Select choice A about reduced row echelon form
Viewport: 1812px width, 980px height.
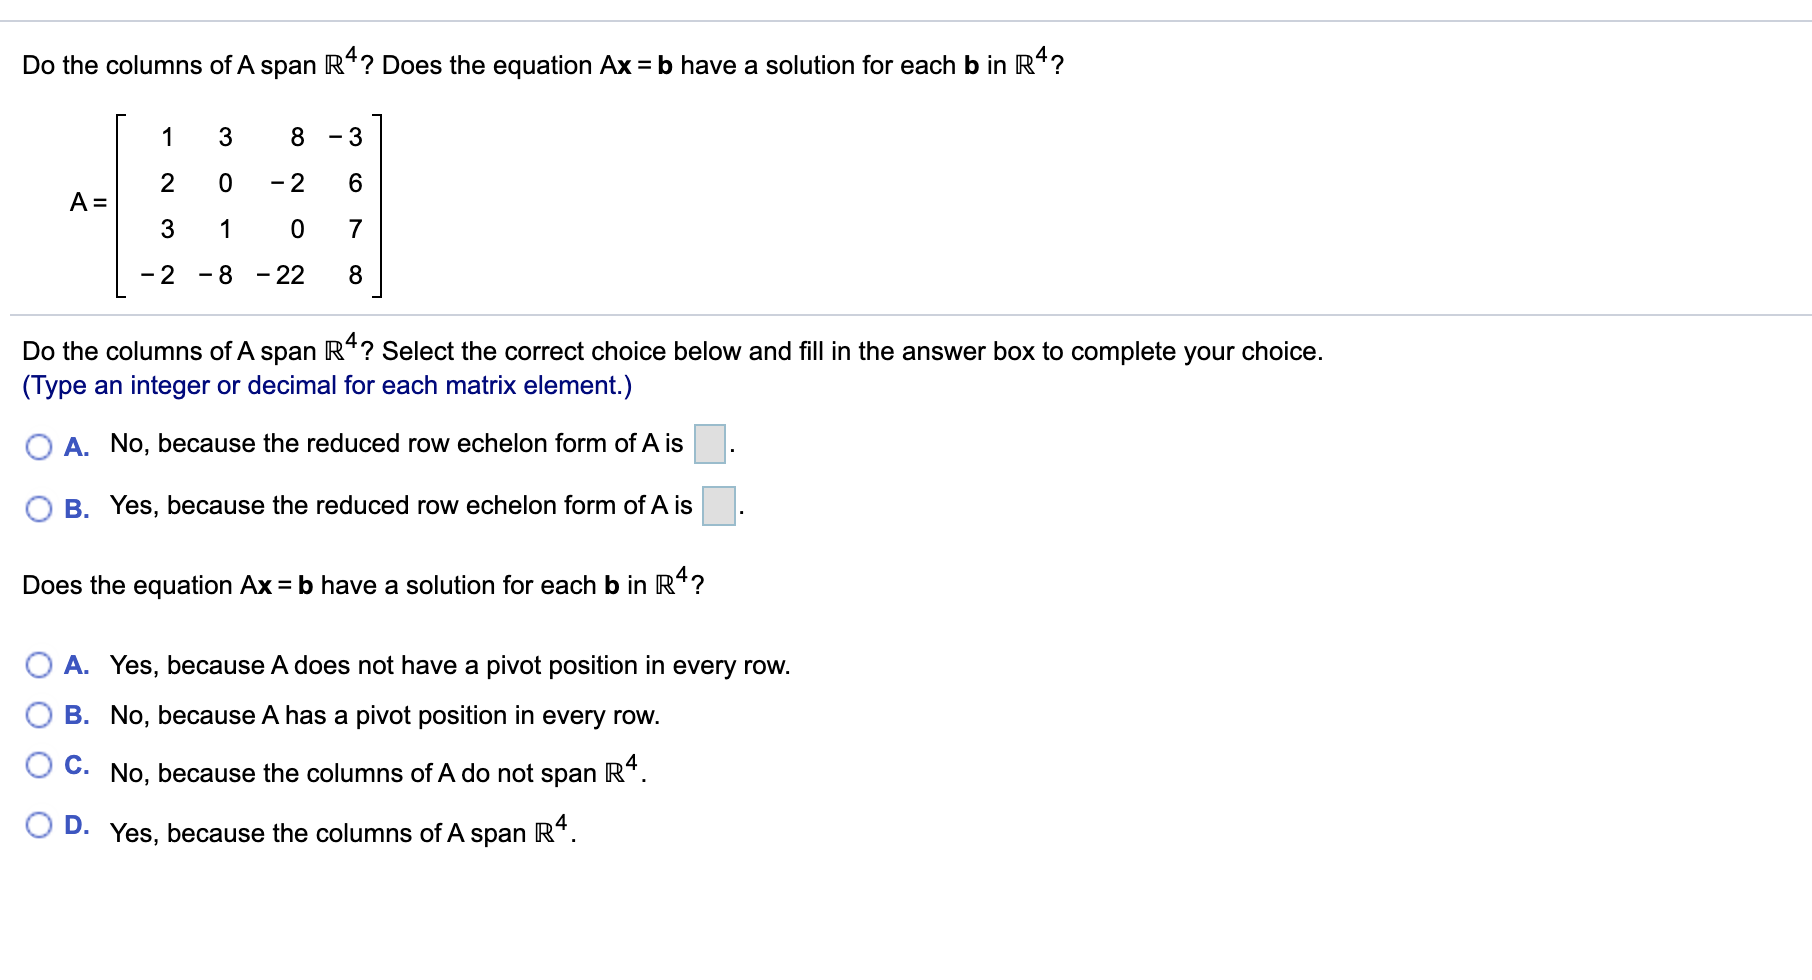point(40,444)
